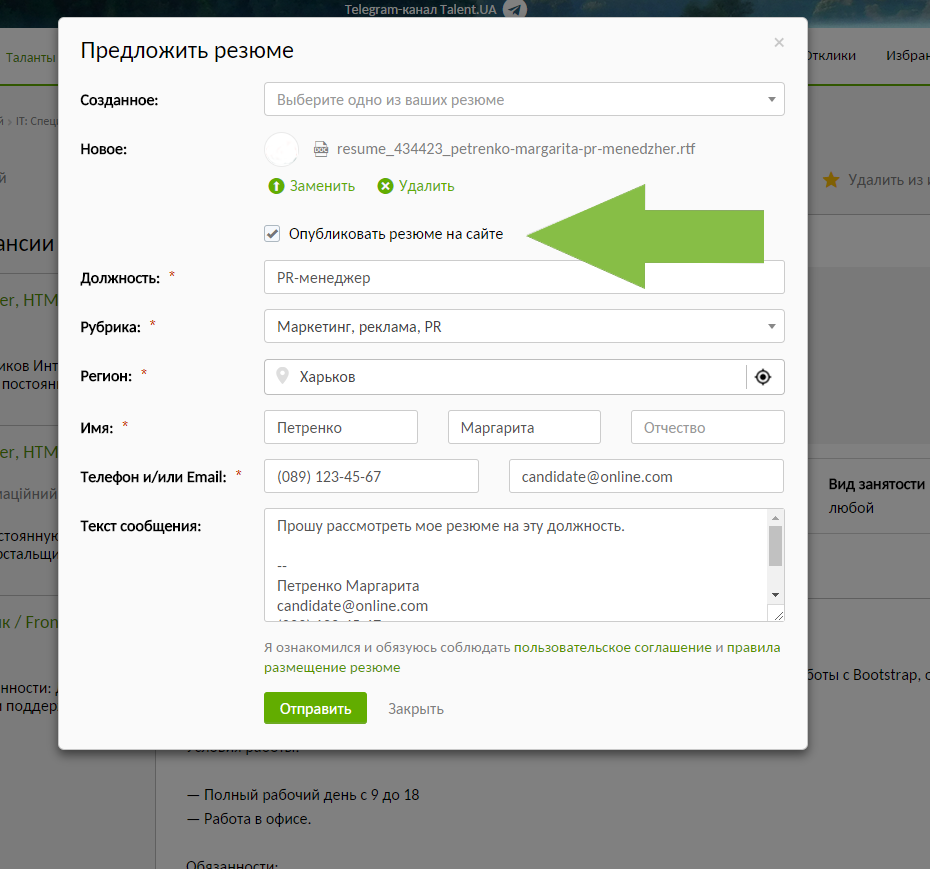Click the star icon next to Удалить из

pyautogui.click(x=830, y=180)
